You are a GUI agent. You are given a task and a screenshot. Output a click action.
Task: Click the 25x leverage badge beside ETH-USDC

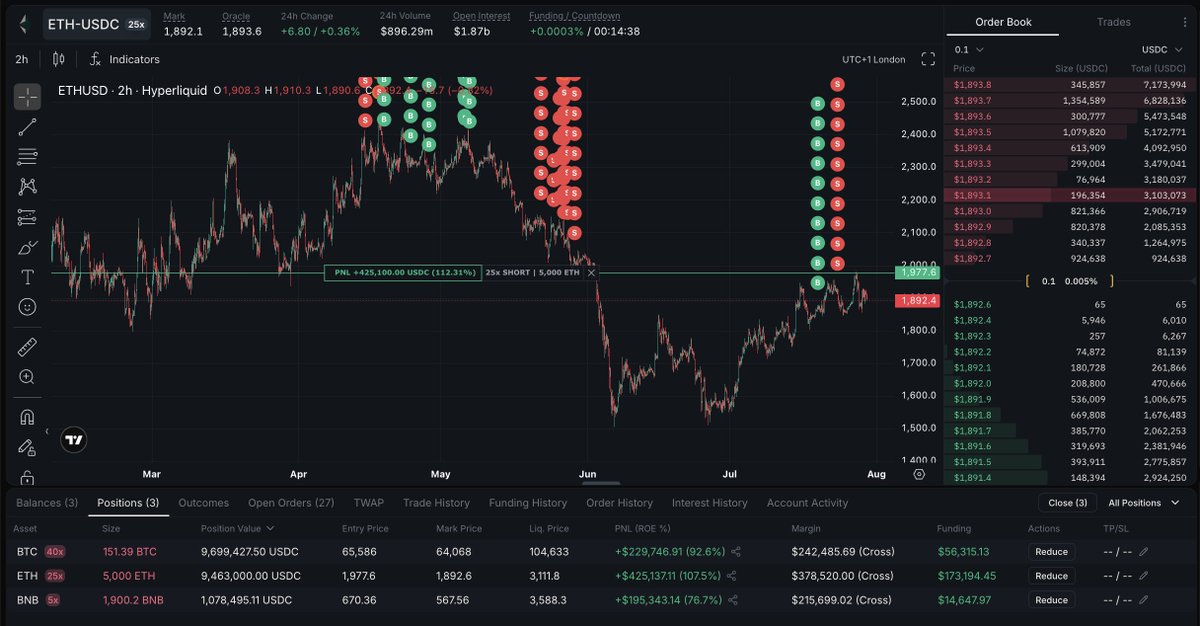136,23
